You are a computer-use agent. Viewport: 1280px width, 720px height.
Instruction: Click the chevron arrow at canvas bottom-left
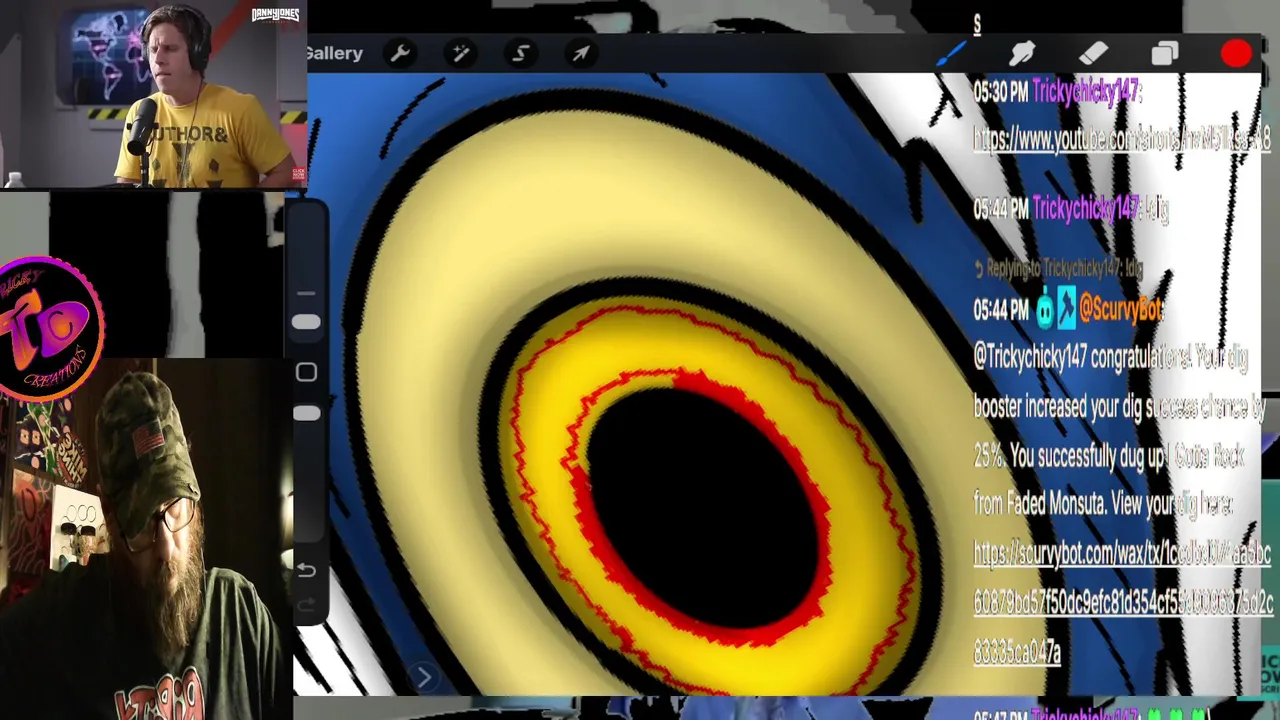click(423, 677)
